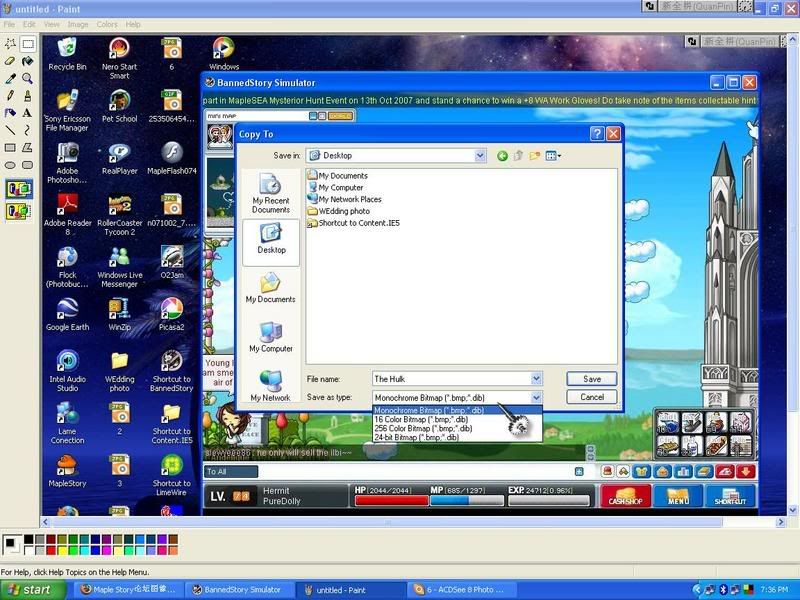Click the MapleStory desktop icon
This screenshot has width=800, height=600.
coord(67,470)
